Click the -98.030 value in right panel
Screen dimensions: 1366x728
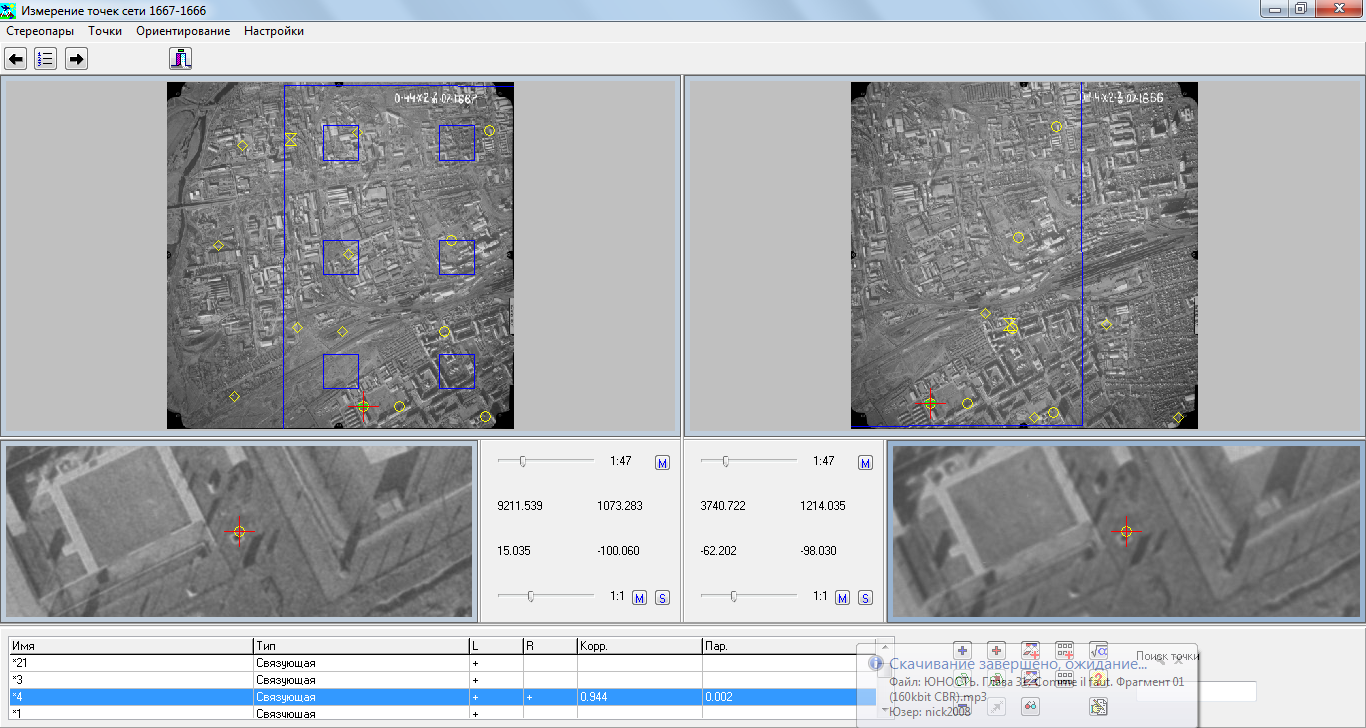coord(819,551)
